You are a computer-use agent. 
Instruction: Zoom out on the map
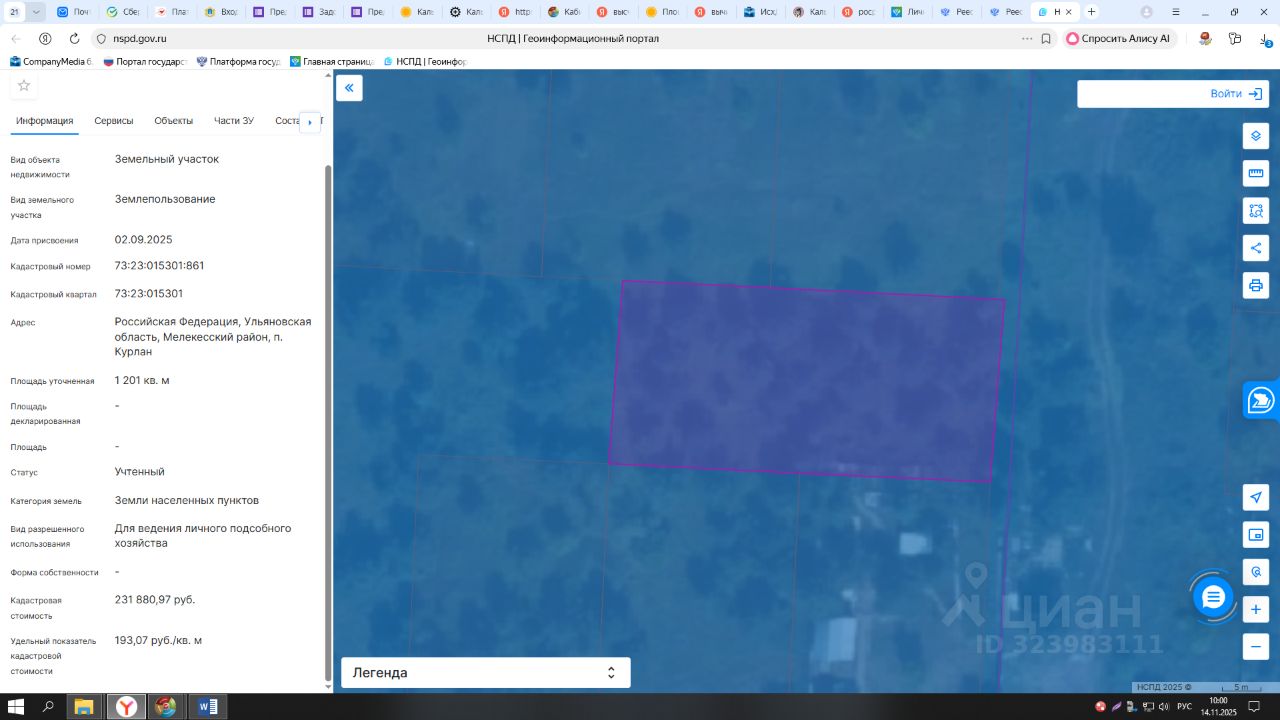[x=1256, y=646]
